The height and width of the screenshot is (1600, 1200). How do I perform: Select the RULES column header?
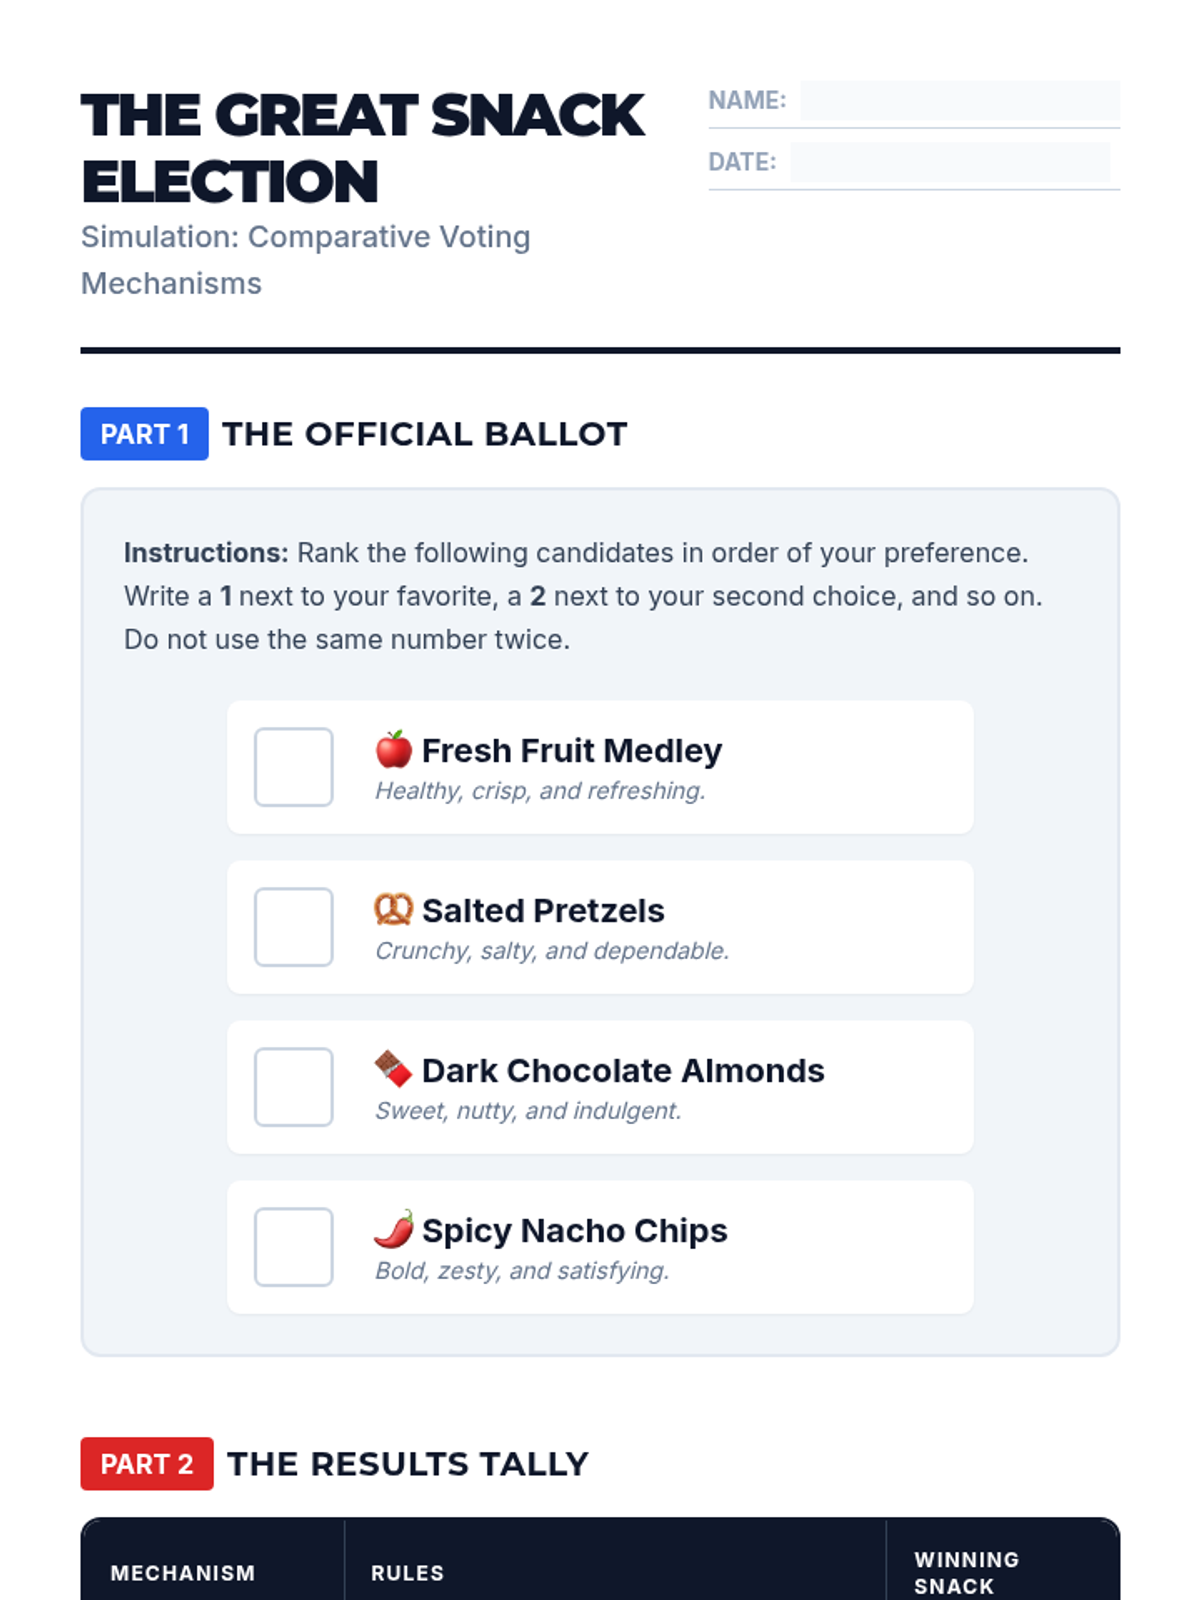coord(407,1573)
